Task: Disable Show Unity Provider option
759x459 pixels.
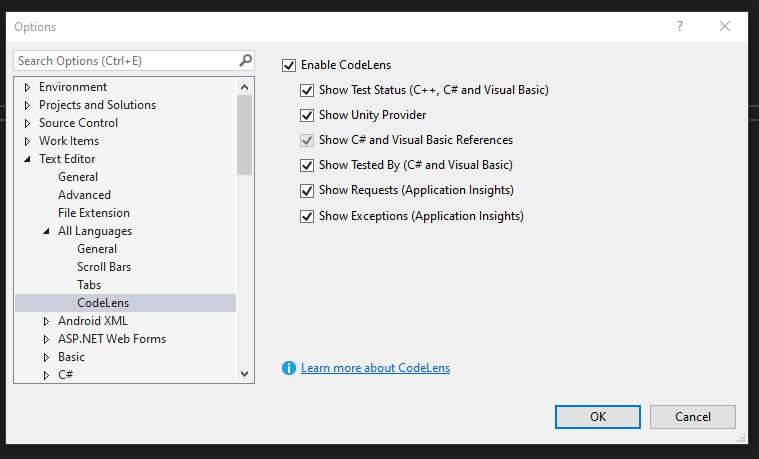Action: pyautogui.click(x=308, y=115)
